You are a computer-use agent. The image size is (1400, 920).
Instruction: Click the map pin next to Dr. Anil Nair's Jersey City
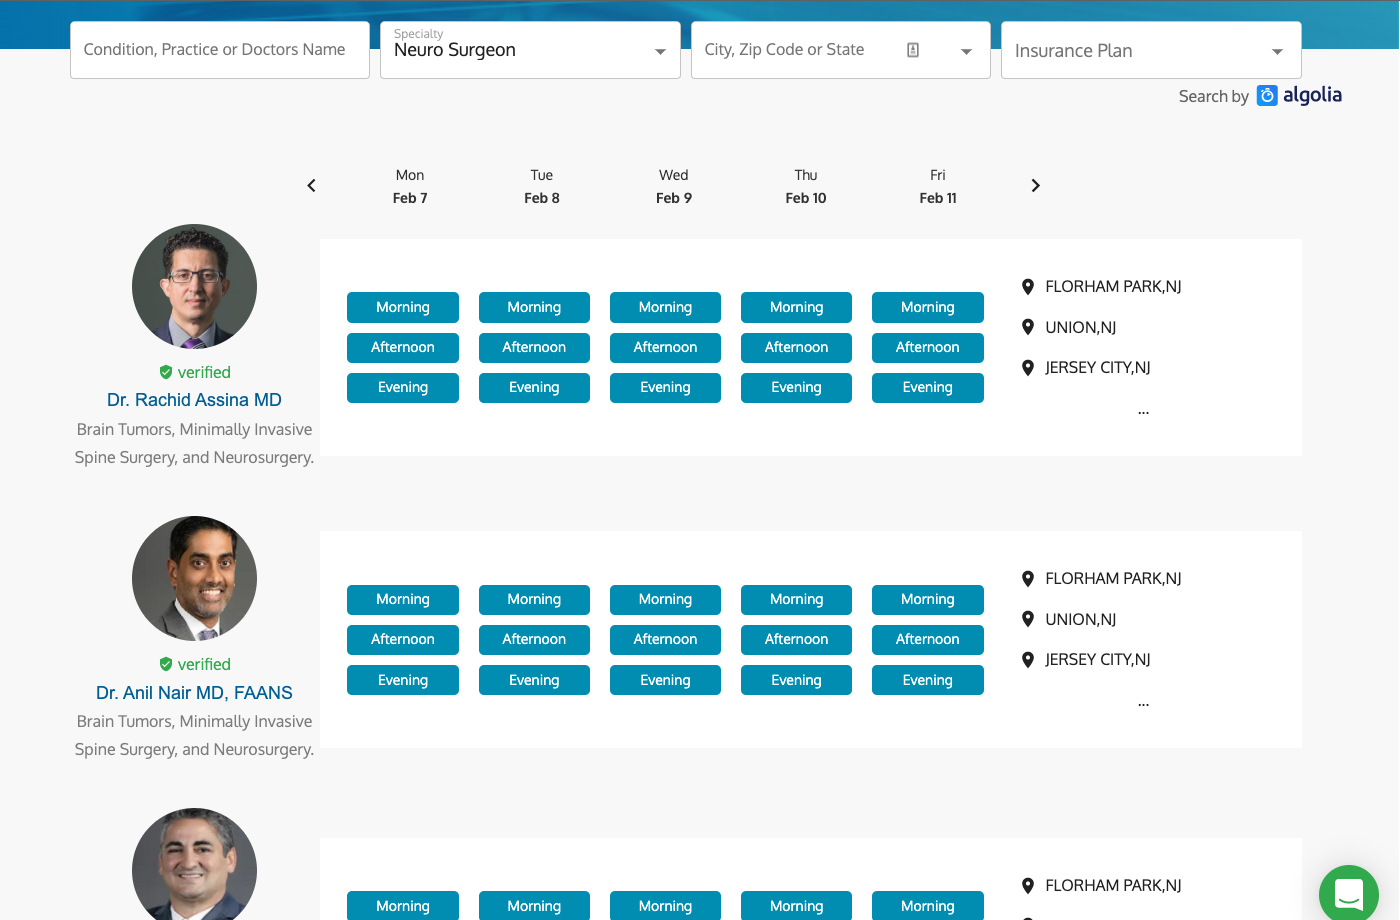point(1027,660)
